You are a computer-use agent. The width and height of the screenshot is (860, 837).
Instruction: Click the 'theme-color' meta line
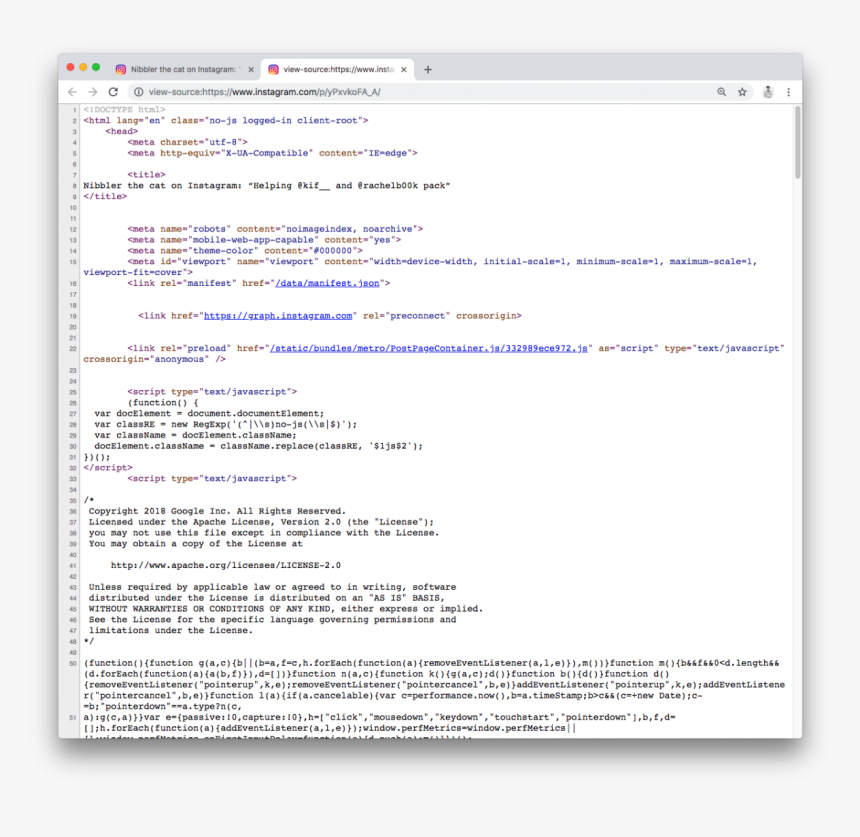pos(245,251)
